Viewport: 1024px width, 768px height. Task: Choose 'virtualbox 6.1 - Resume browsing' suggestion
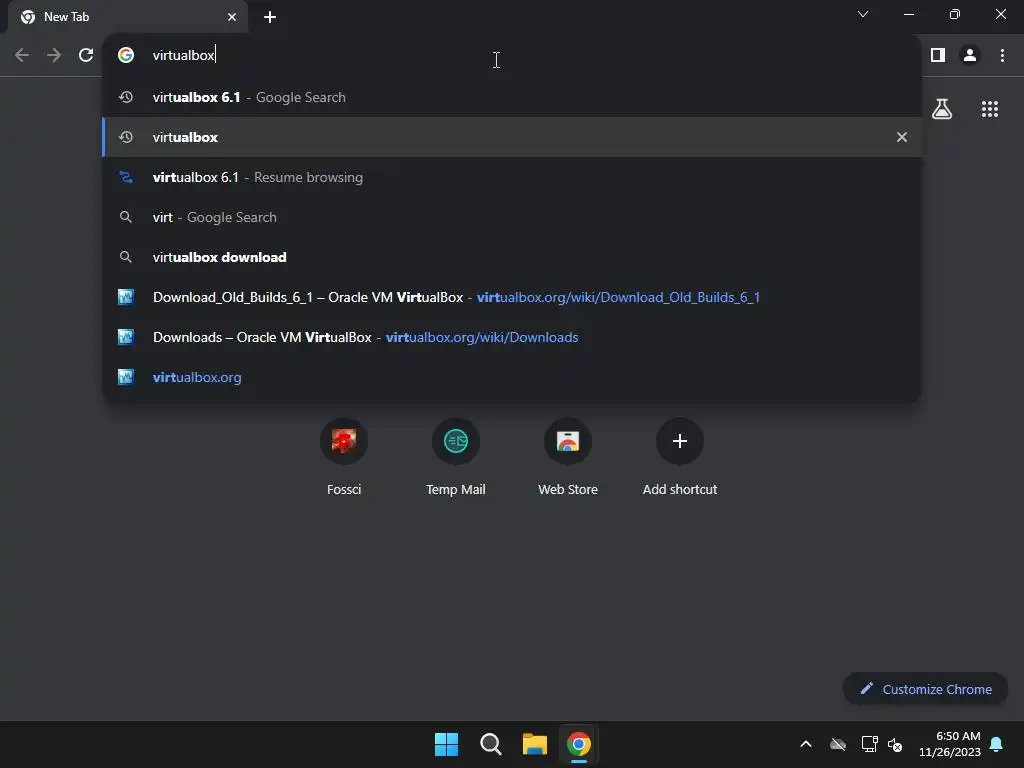click(512, 177)
